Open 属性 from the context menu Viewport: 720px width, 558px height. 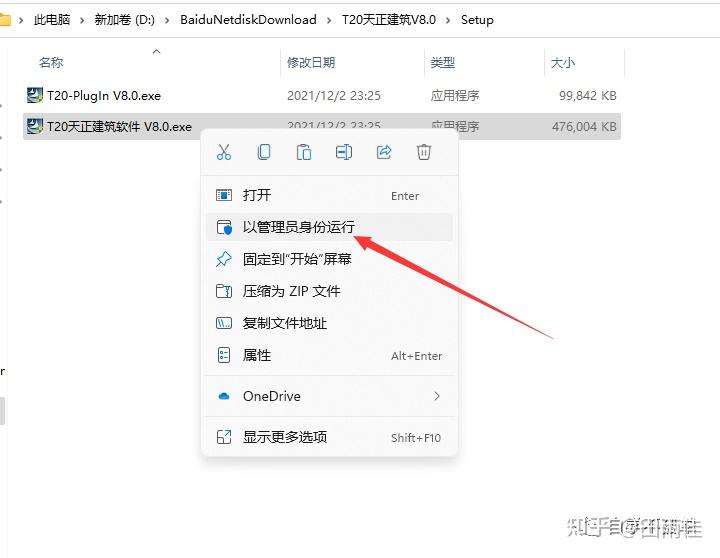pos(329,355)
